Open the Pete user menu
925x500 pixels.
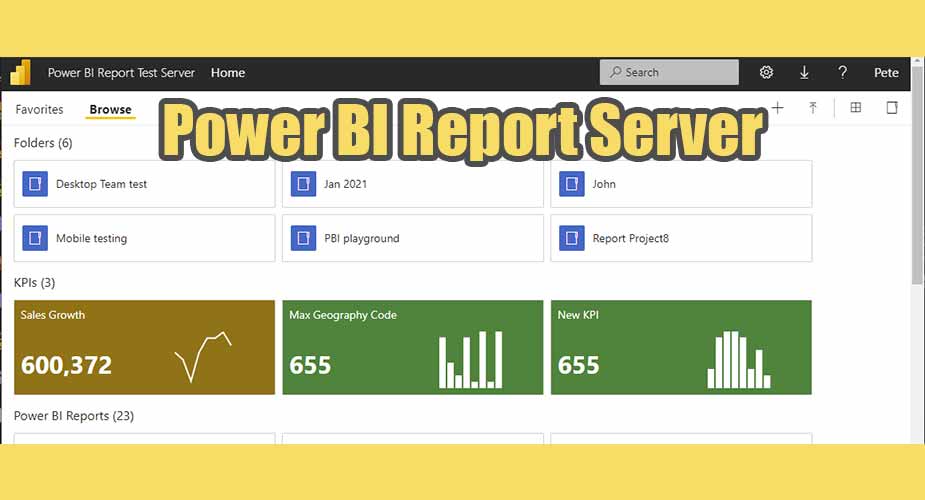tap(886, 73)
